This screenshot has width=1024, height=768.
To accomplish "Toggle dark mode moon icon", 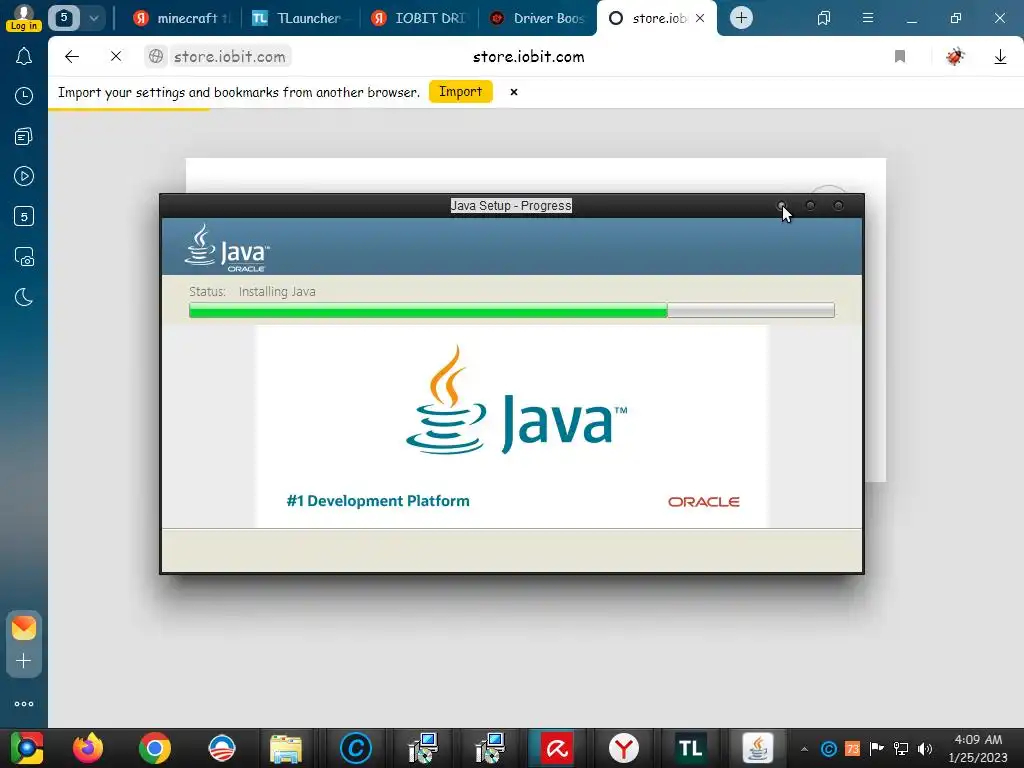I will [24, 297].
